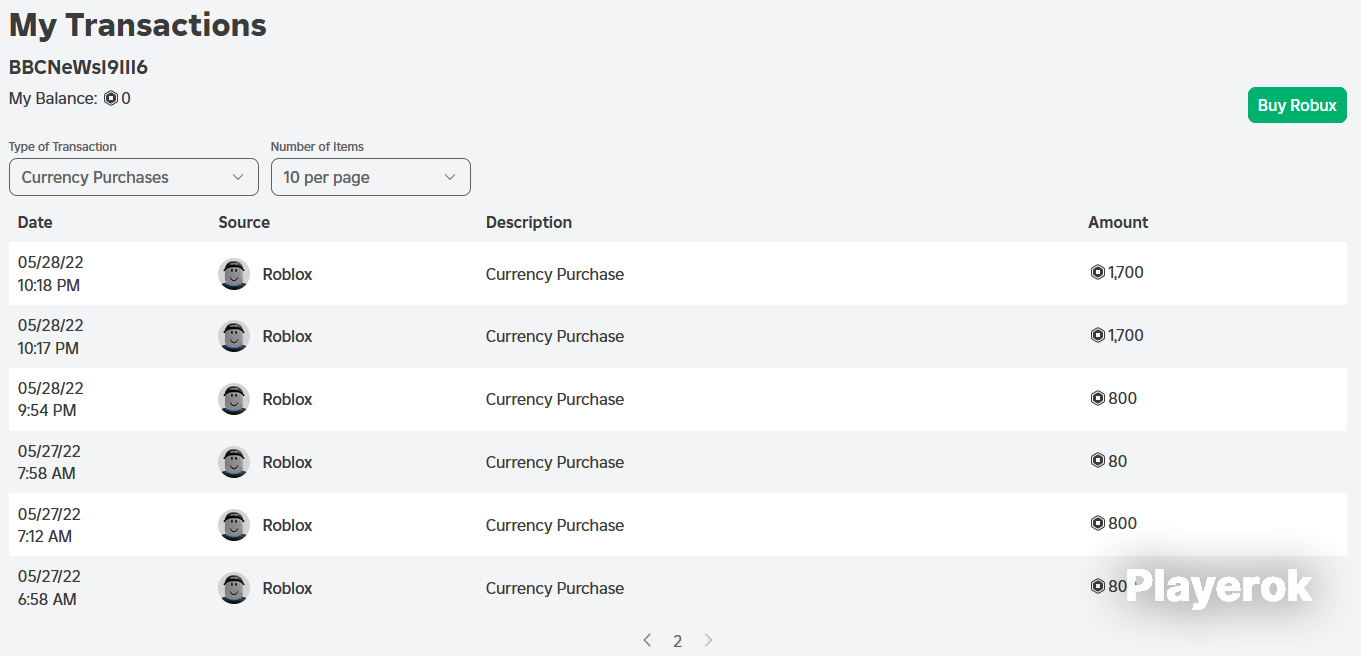1361x656 pixels.
Task: Click the date 05/27/22 7:58 AM
Action: pyautogui.click(x=51, y=462)
